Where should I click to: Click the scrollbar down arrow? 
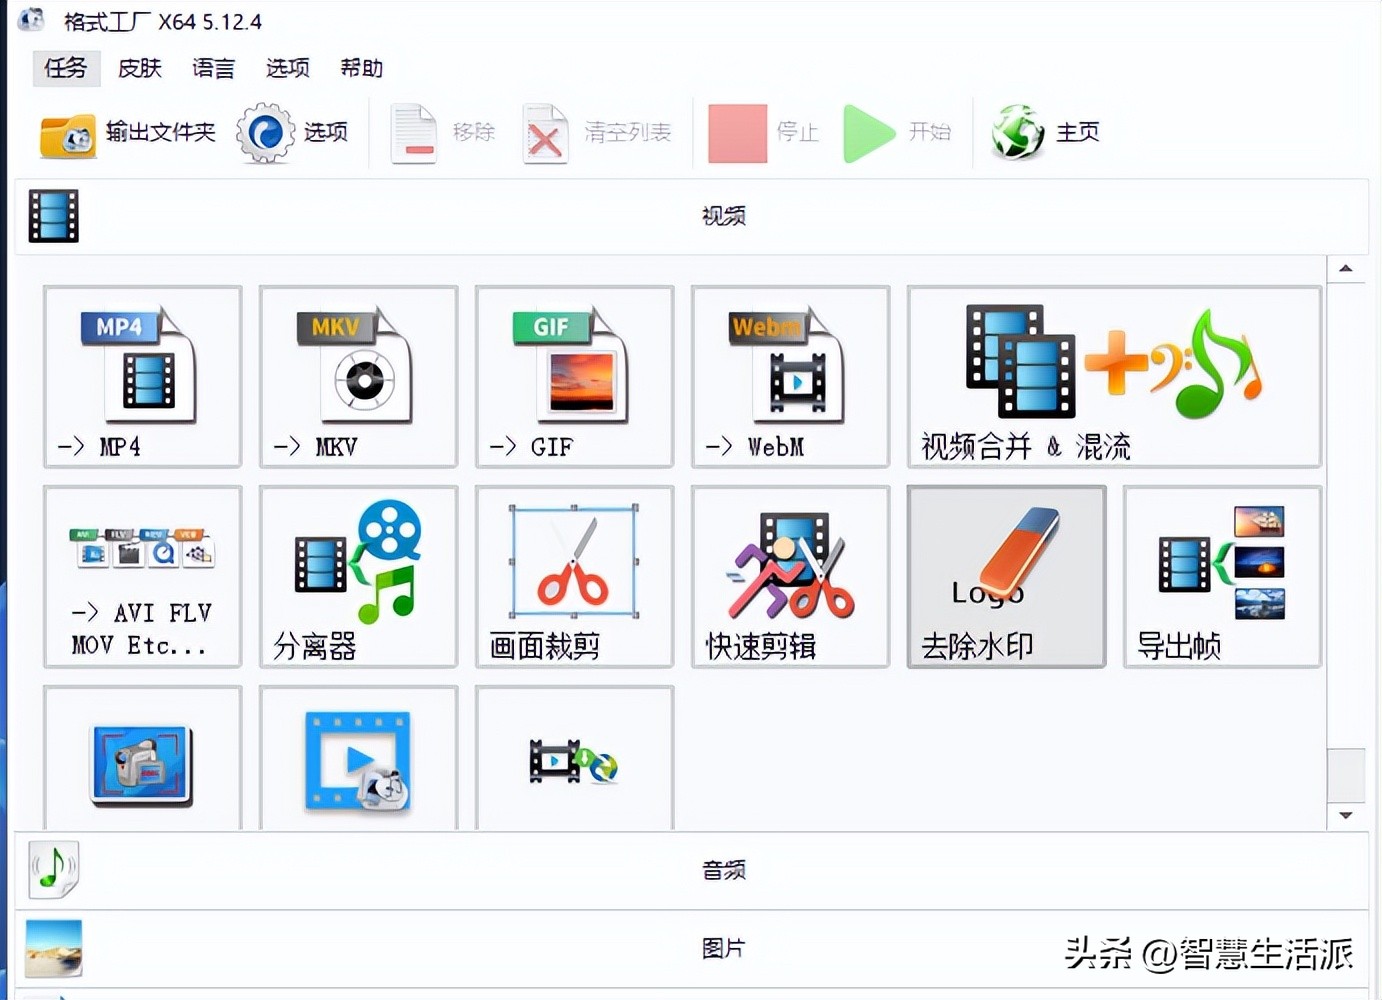click(1347, 813)
